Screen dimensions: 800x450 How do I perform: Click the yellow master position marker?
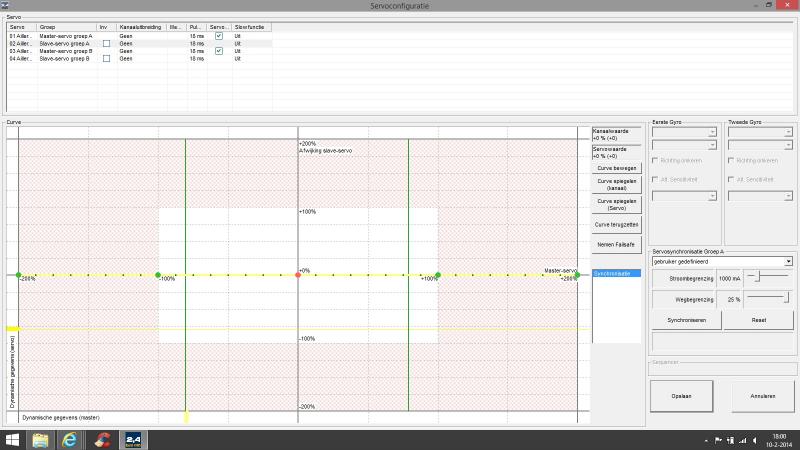(x=186, y=416)
